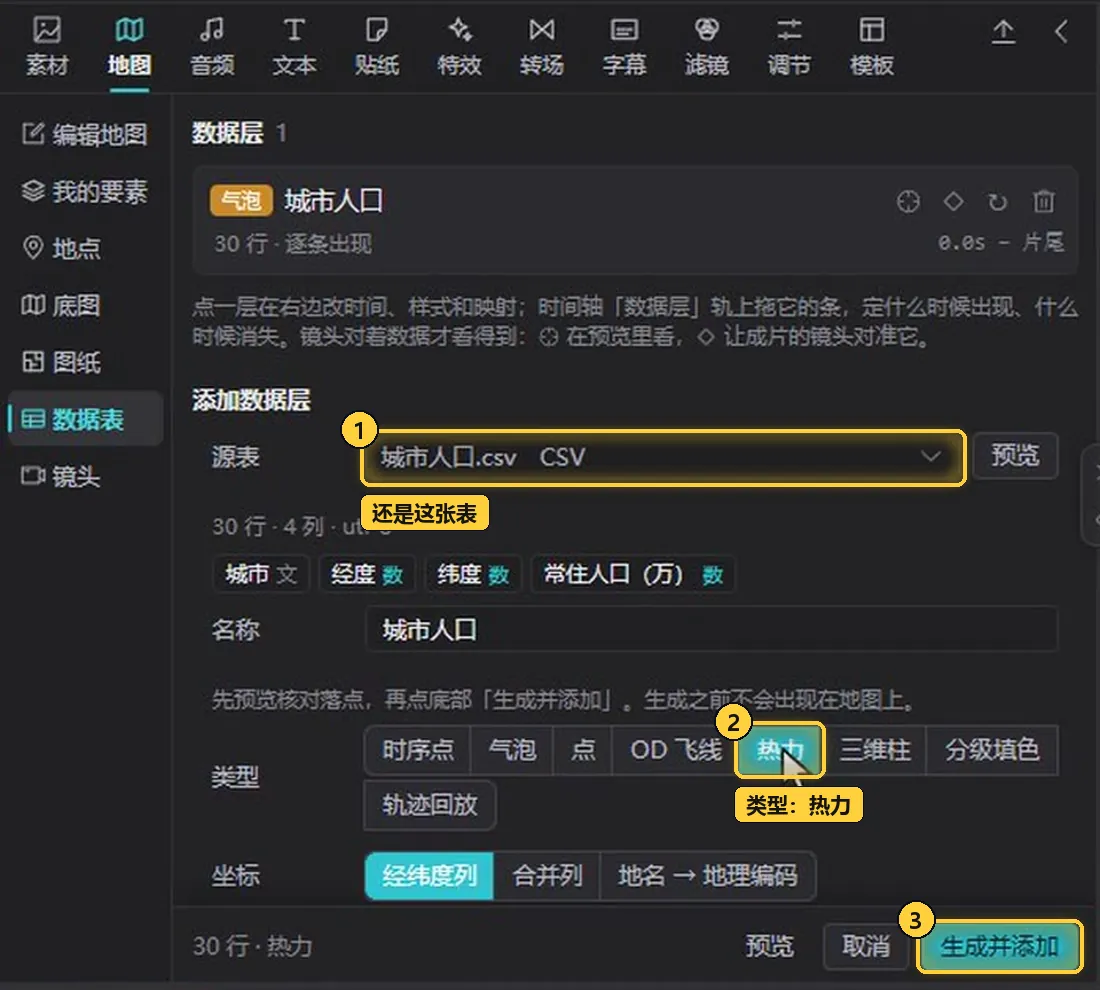Delete 城市人口 layer with the trash icon
The width and height of the screenshot is (1100, 990).
pyautogui.click(x=1043, y=201)
